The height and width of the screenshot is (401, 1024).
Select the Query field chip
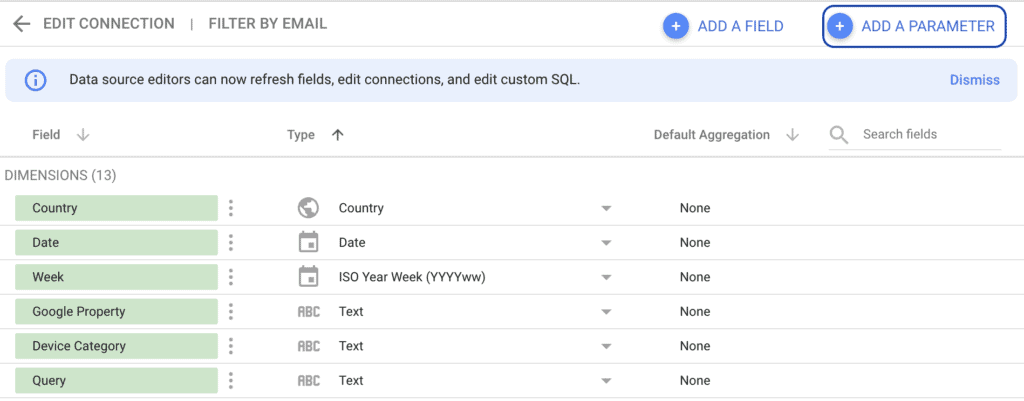tap(116, 381)
